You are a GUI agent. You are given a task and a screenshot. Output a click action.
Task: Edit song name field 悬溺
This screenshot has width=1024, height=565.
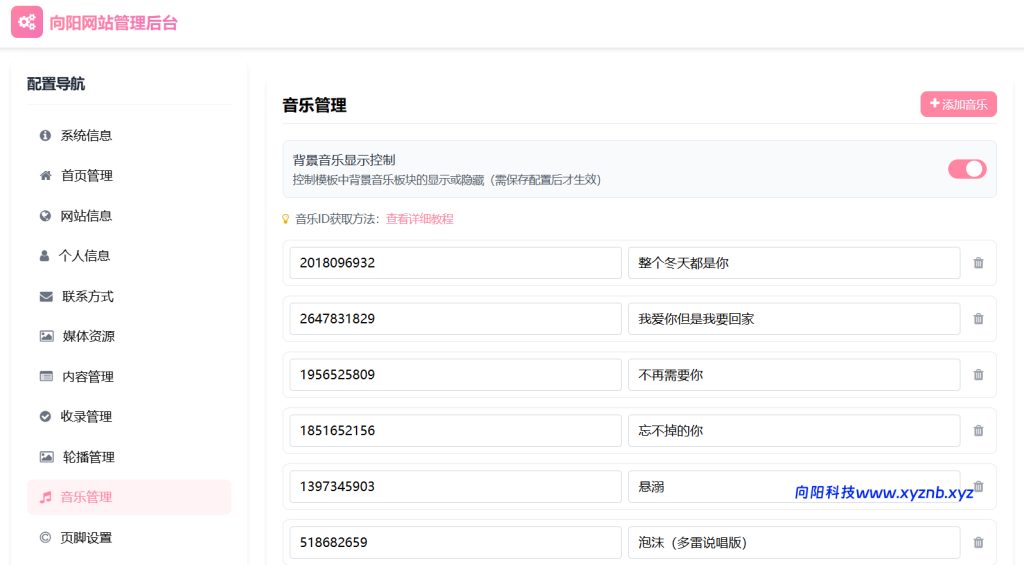pyautogui.click(x=794, y=486)
